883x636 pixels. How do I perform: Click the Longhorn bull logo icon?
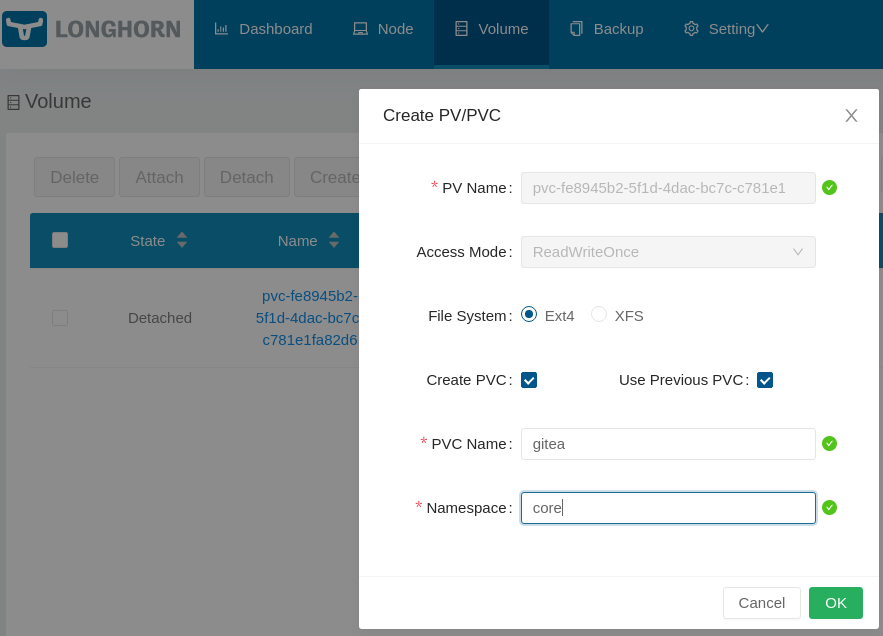[x=24, y=29]
